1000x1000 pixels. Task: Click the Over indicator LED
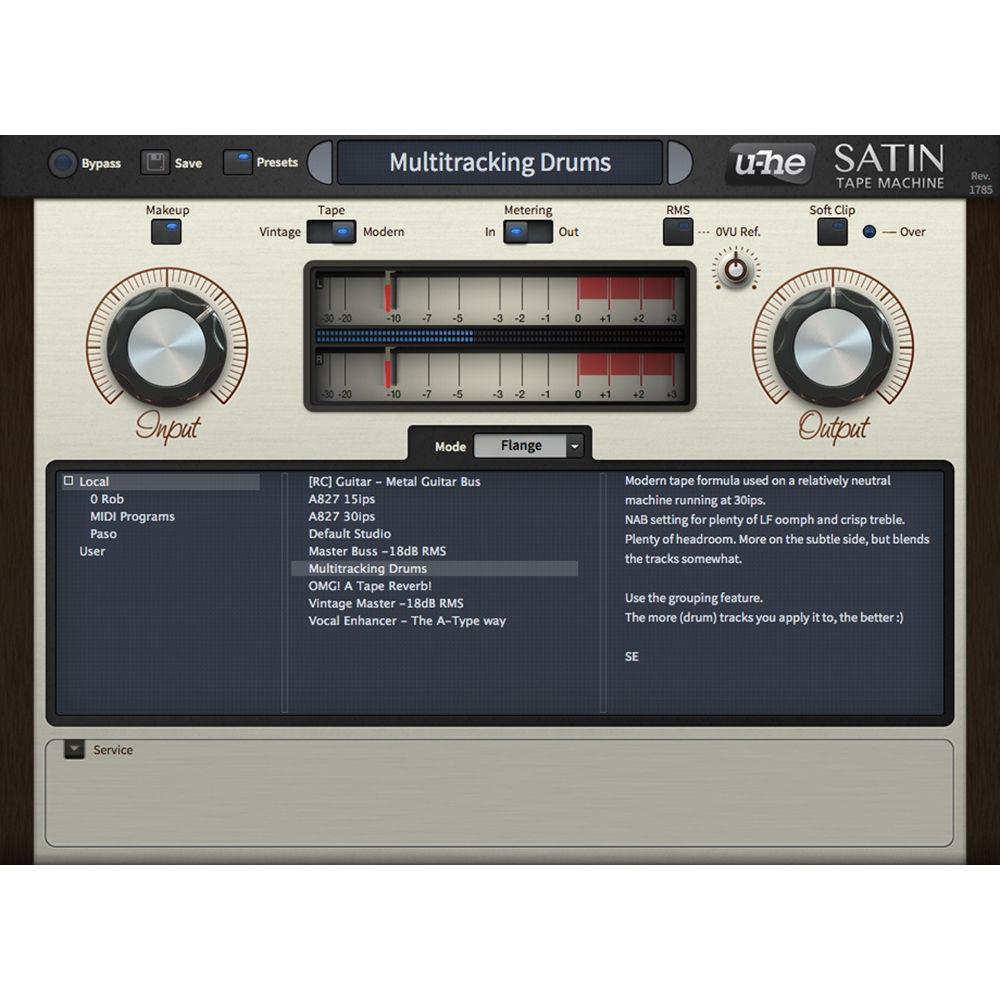(866, 232)
